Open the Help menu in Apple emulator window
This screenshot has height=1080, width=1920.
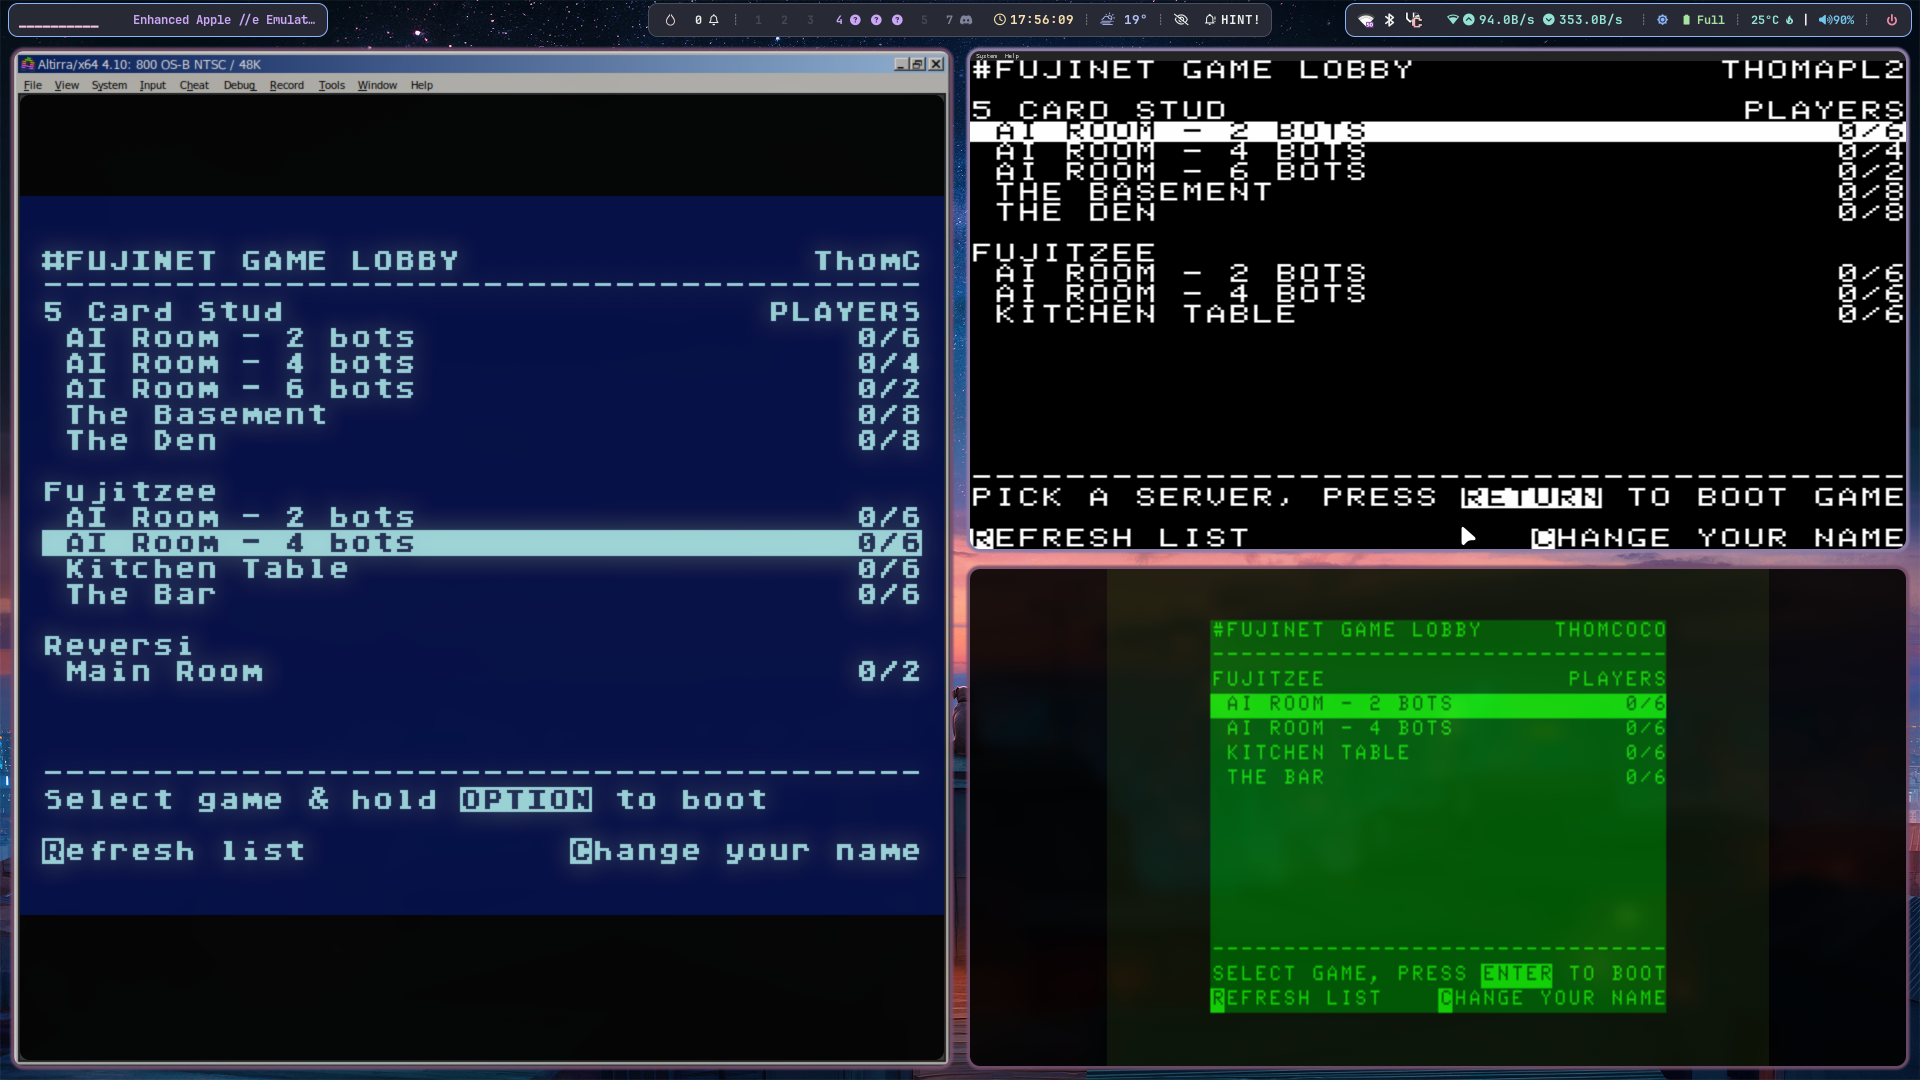[x=1012, y=56]
